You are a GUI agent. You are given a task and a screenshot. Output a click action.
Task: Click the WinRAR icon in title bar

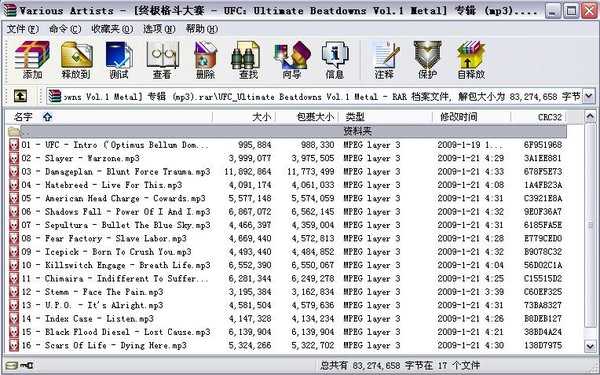(x=9, y=10)
